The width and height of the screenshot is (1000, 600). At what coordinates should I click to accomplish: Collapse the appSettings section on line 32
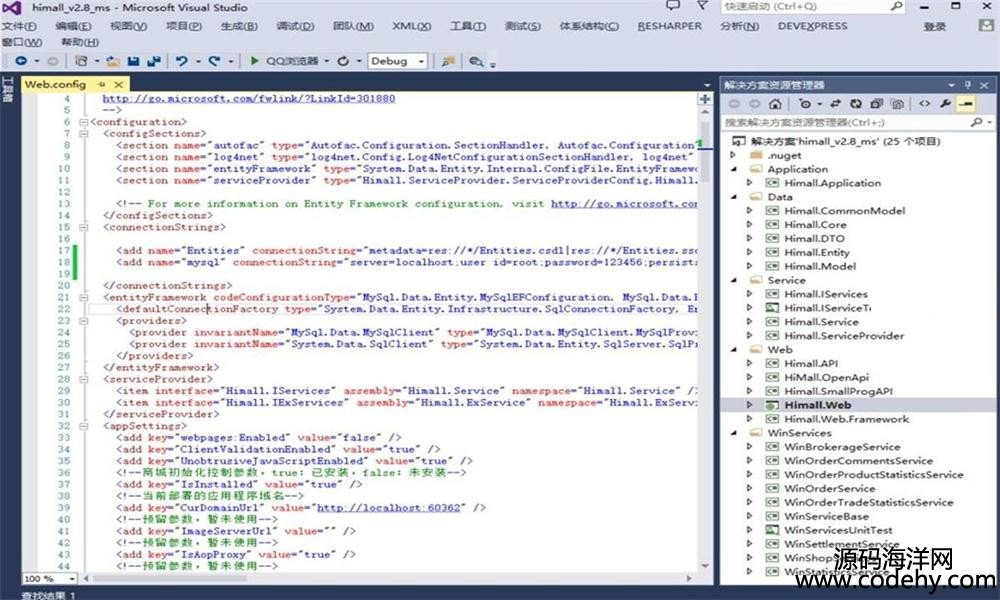84,426
